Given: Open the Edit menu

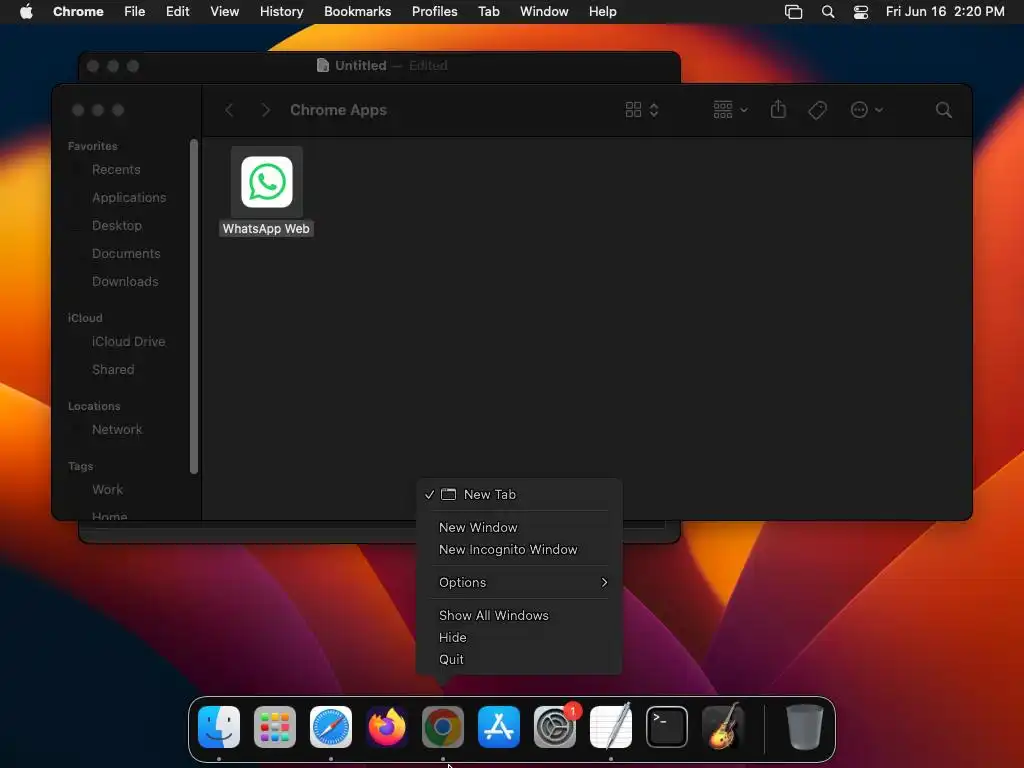Looking at the screenshot, I should coord(177,12).
